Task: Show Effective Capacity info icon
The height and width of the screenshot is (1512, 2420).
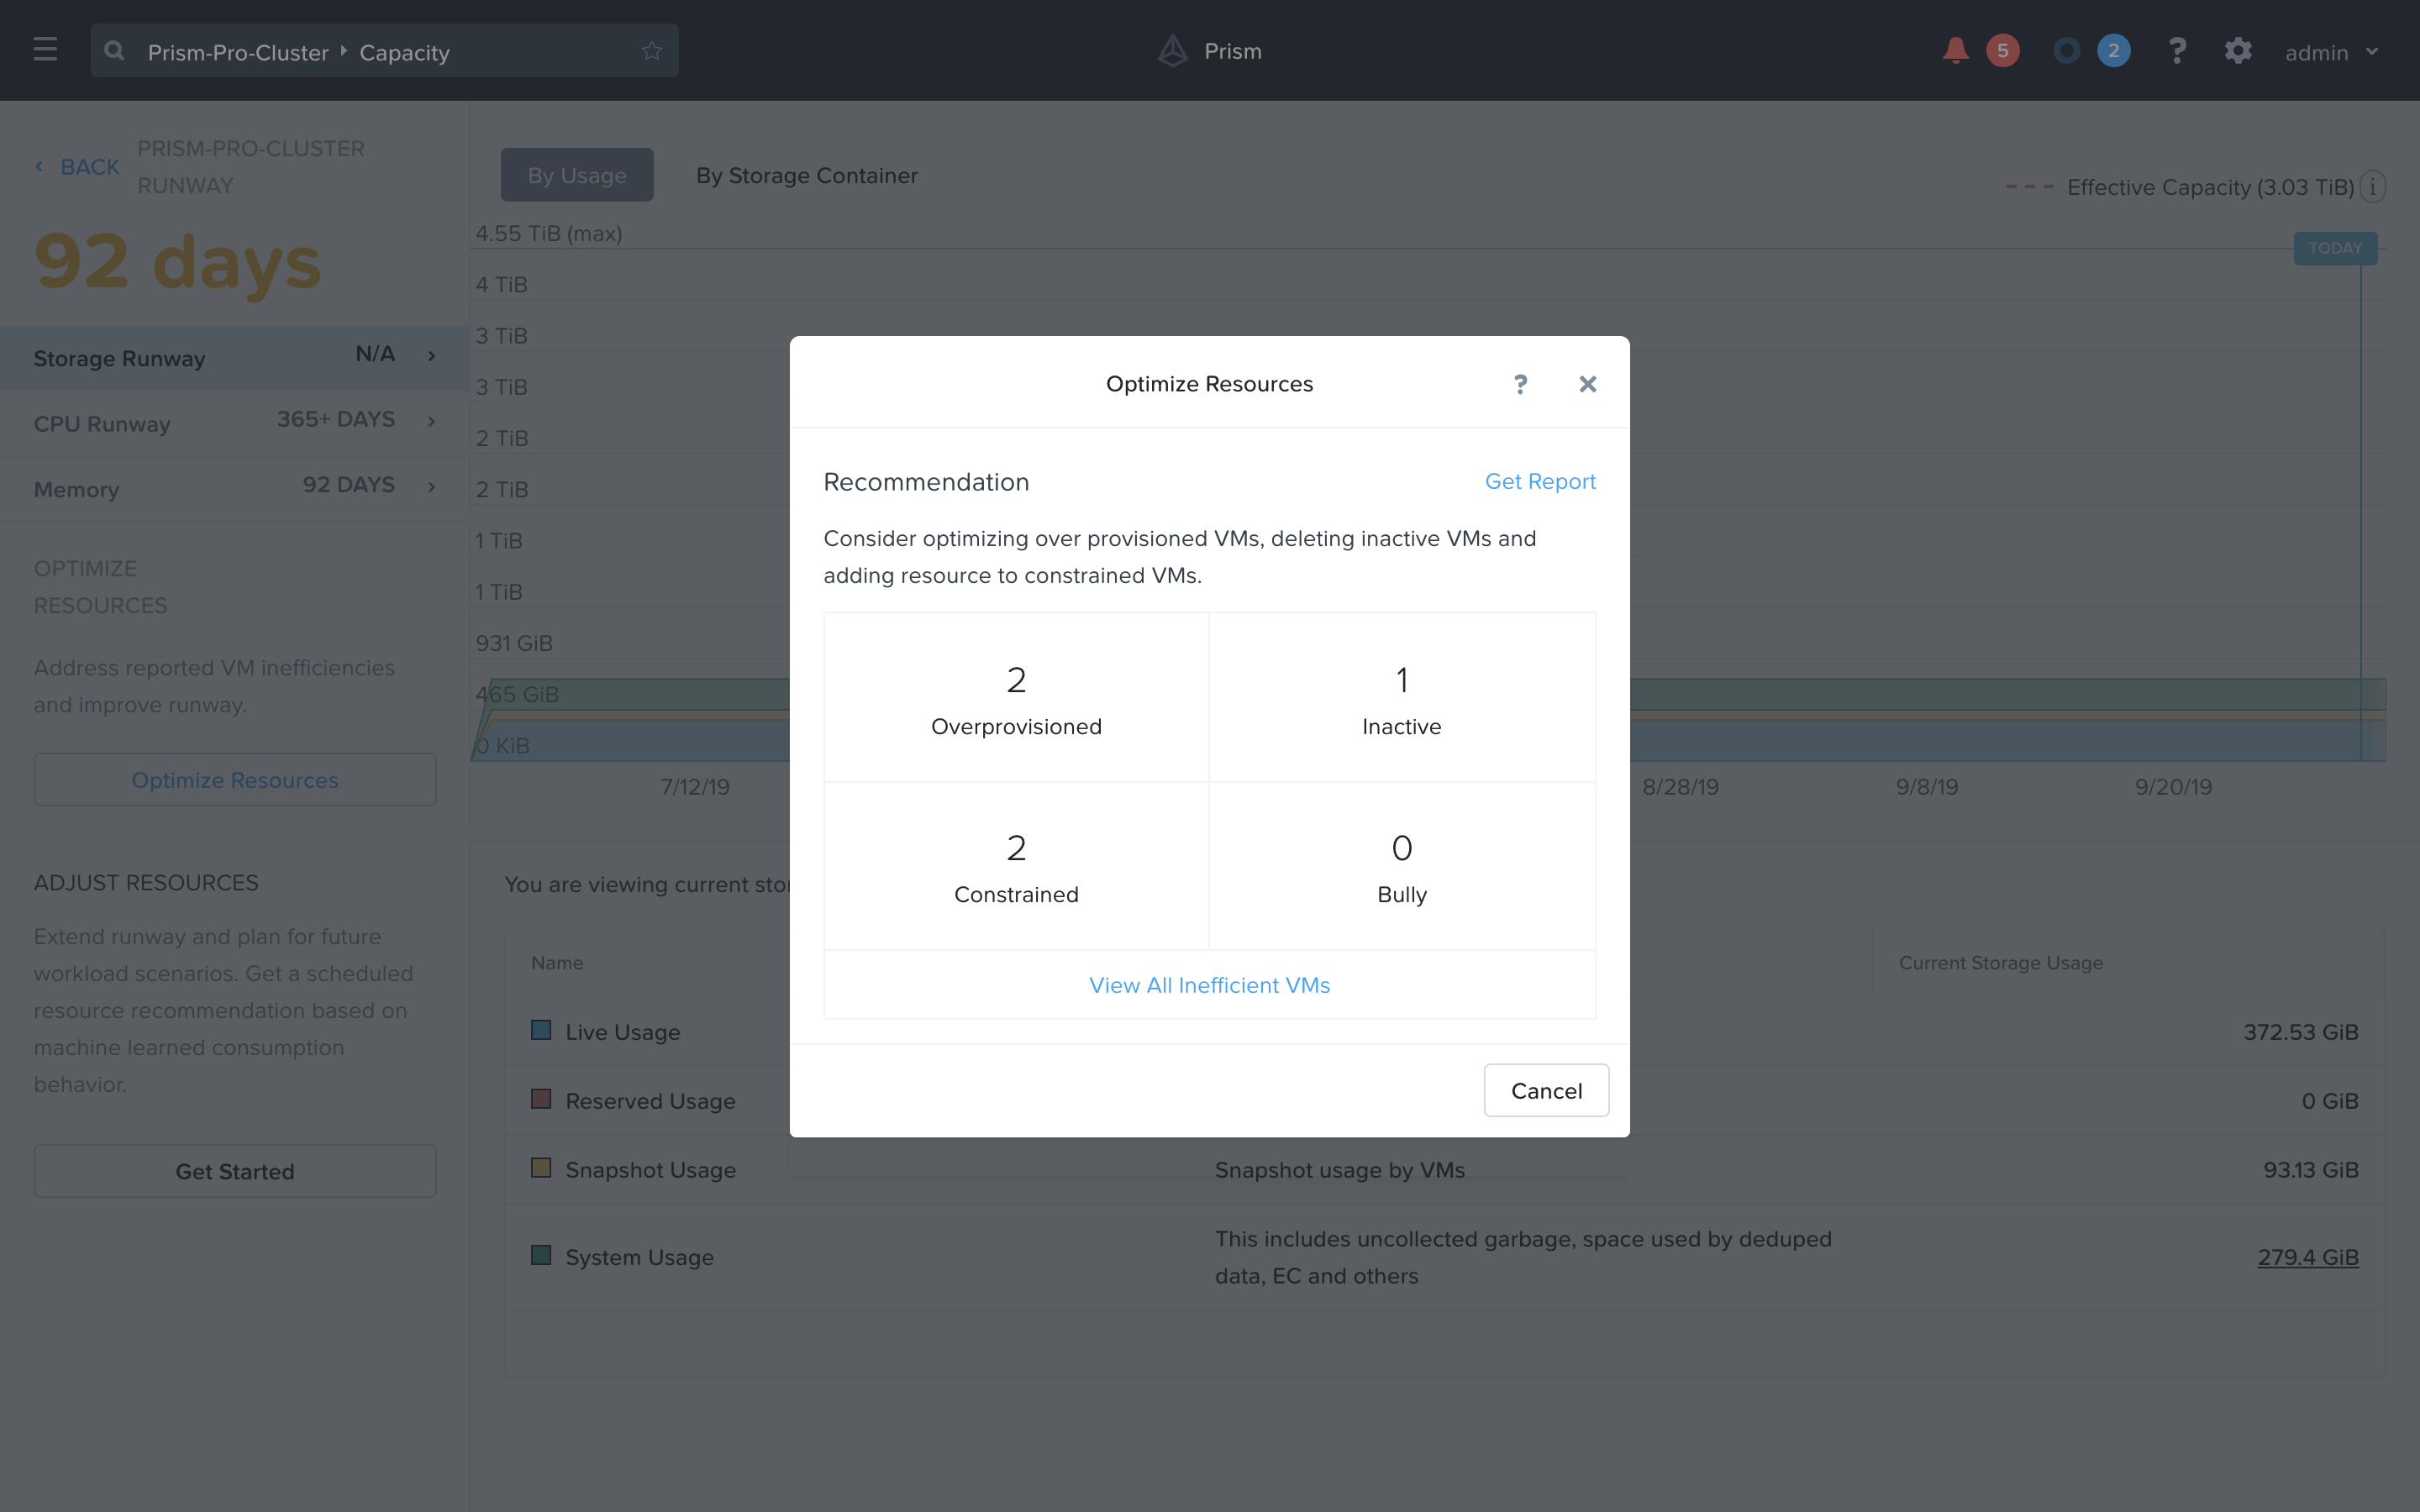Action: 2372,187
